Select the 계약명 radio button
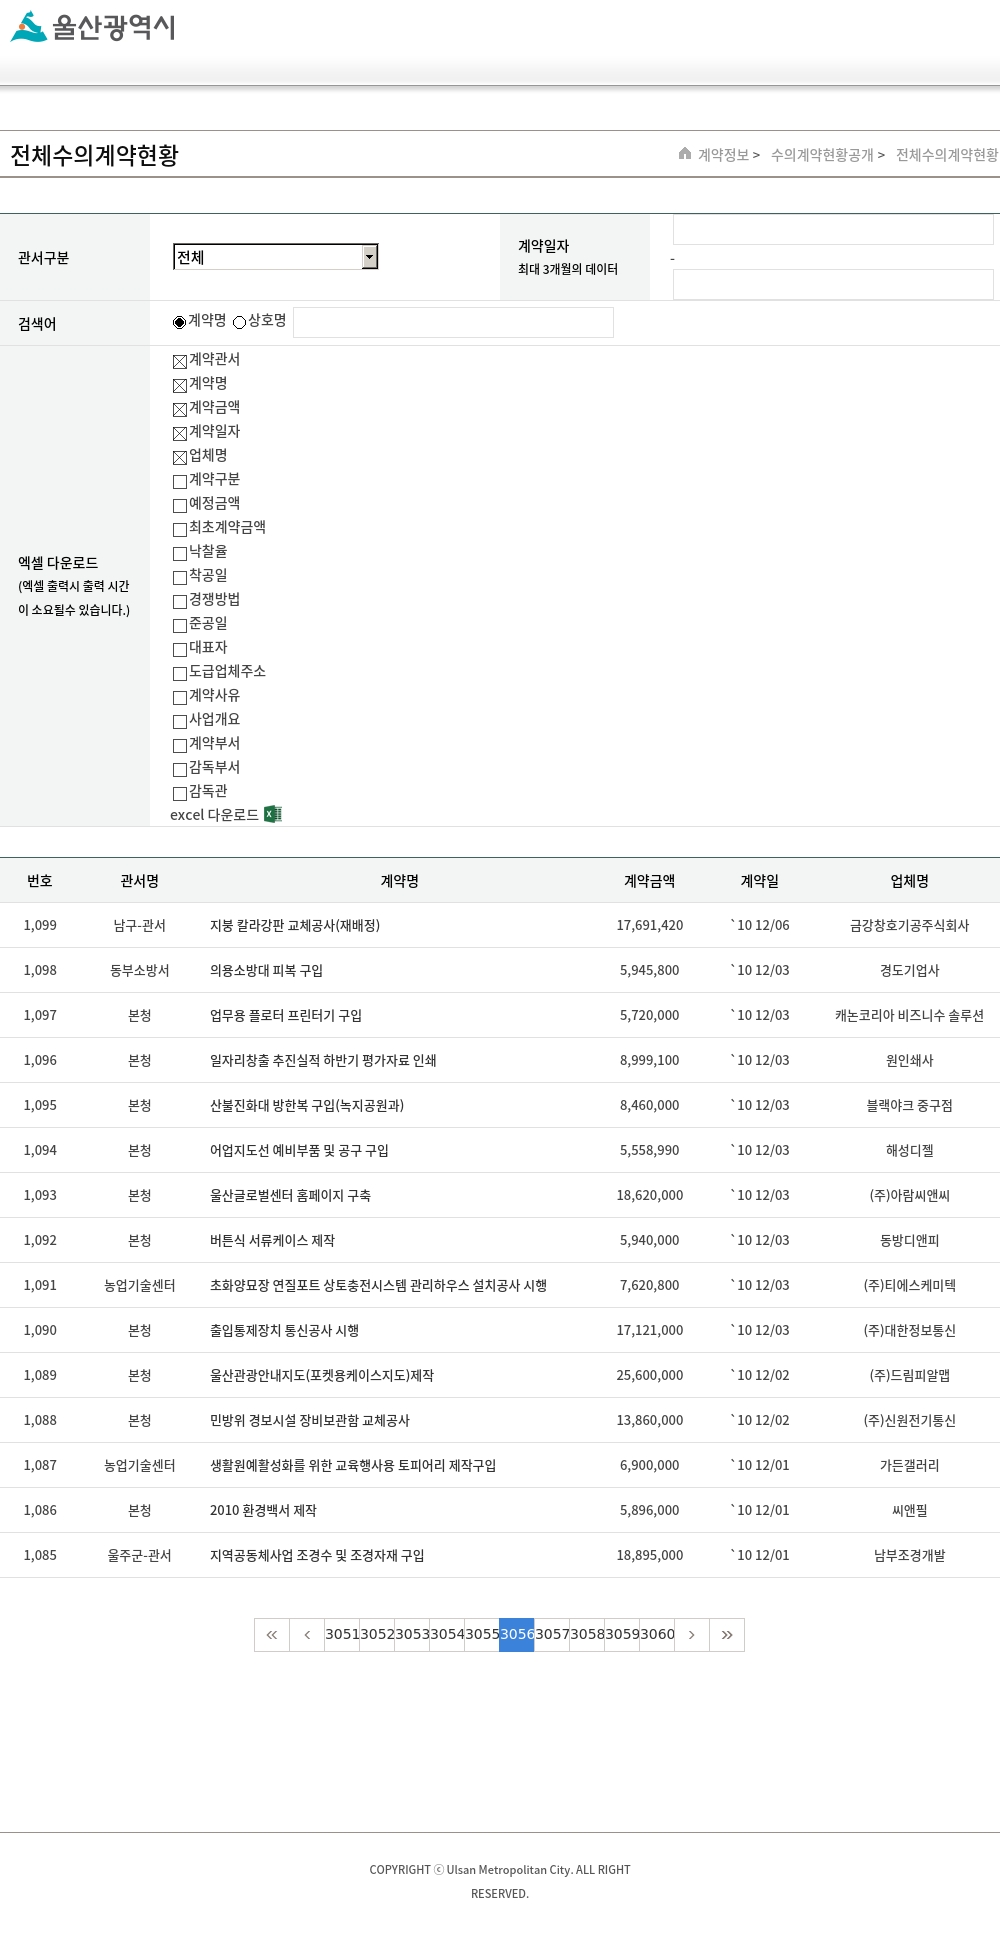The width and height of the screenshot is (1000, 1933). click(180, 322)
